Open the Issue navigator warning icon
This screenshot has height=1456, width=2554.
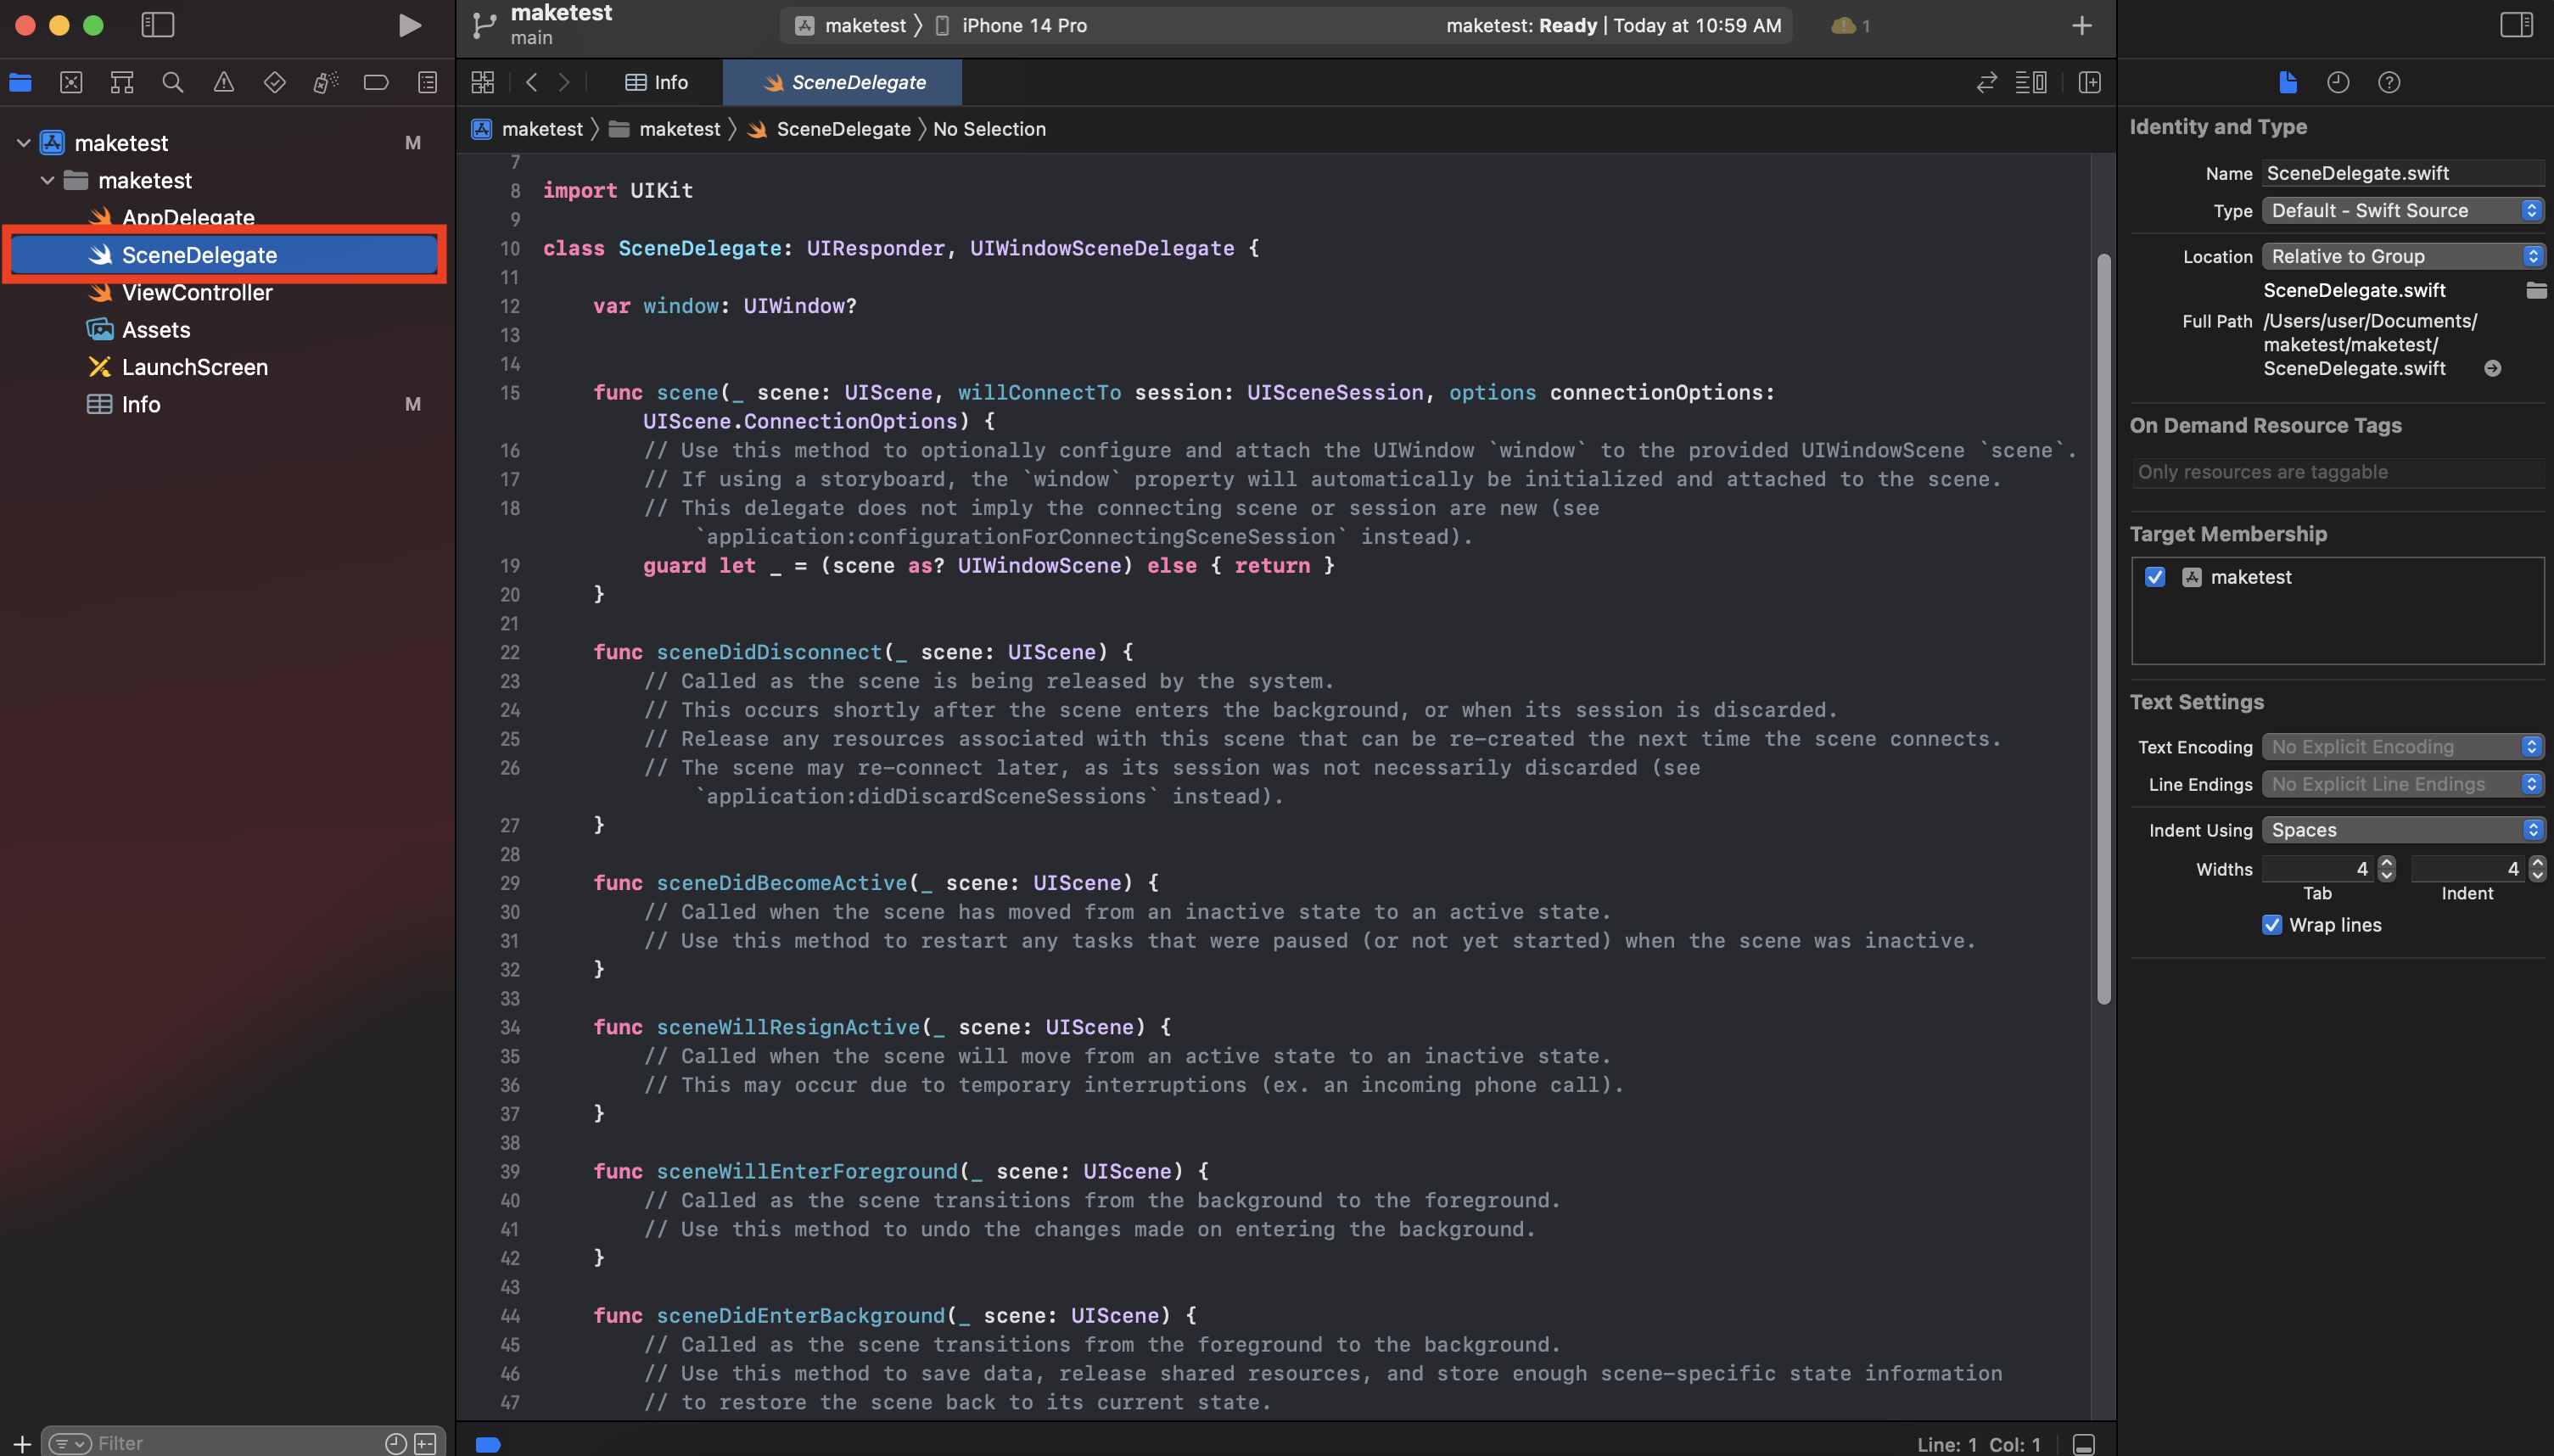[x=223, y=82]
